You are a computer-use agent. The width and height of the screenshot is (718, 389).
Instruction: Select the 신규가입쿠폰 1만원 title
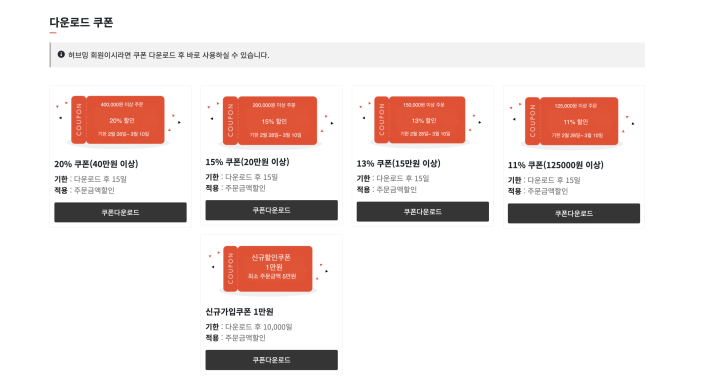(x=239, y=312)
